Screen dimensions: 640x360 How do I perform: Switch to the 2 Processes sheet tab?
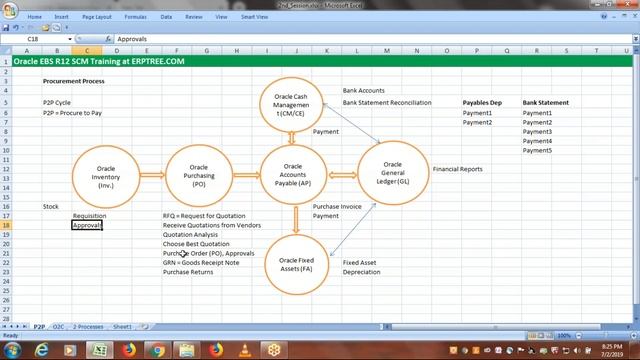tap(88, 327)
